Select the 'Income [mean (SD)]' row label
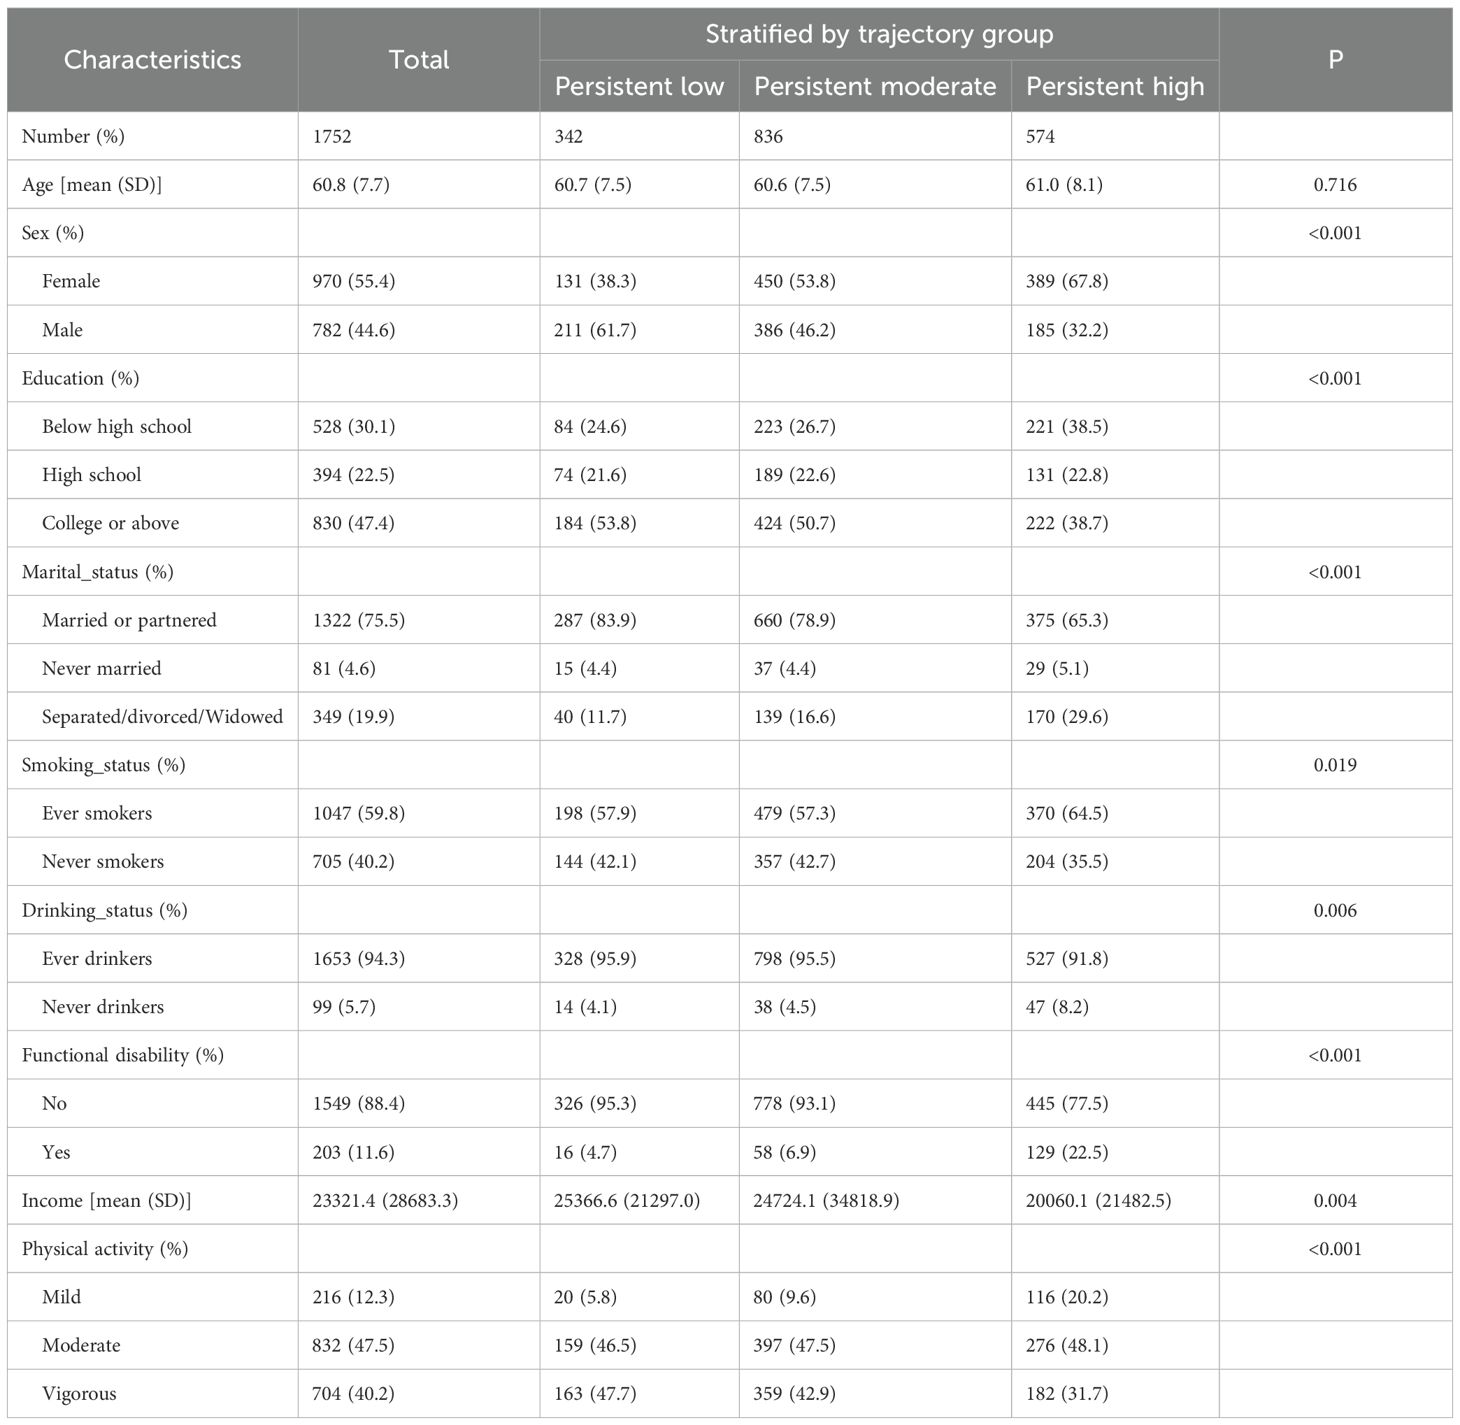Viewport: 1460px width, 1425px height. [x=106, y=1200]
